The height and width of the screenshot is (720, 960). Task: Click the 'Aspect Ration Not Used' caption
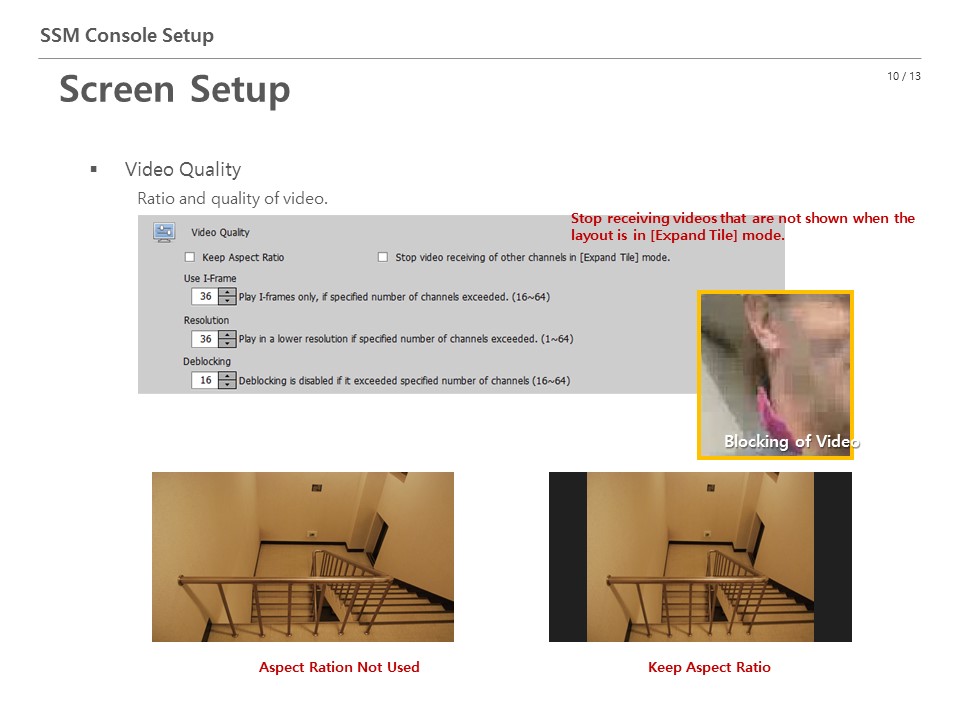click(x=339, y=667)
